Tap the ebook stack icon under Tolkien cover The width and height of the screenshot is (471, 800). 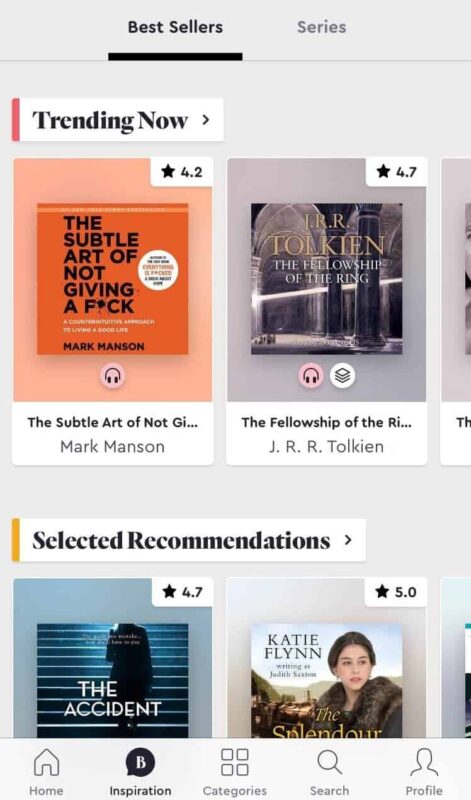click(x=342, y=376)
